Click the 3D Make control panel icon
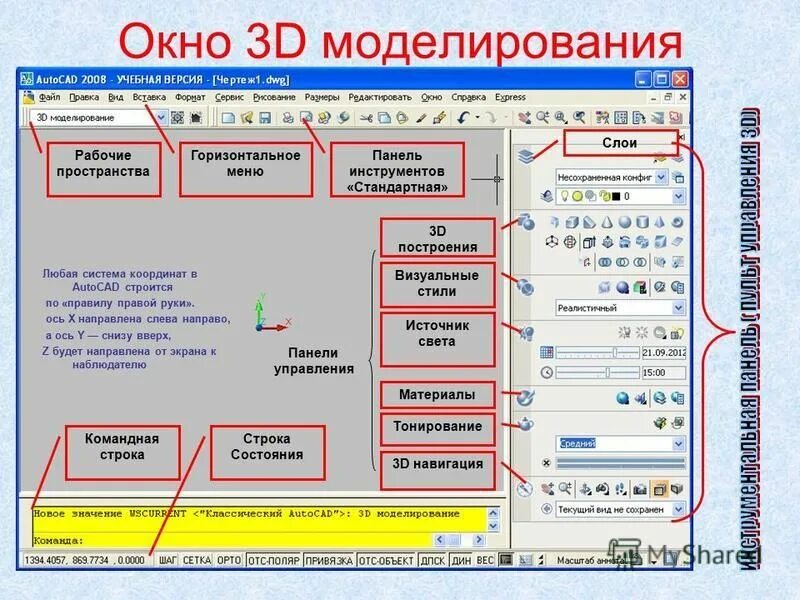This screenshot has height=600, width=800. click(x=526, y=222)
